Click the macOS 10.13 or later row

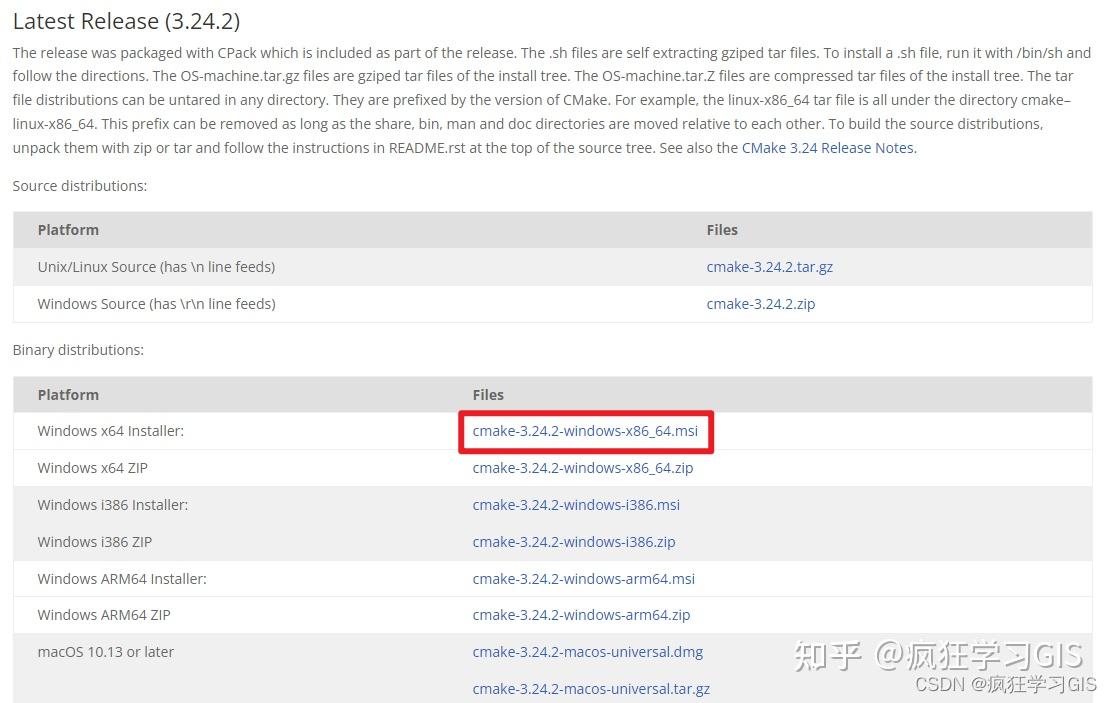(104, 652)
